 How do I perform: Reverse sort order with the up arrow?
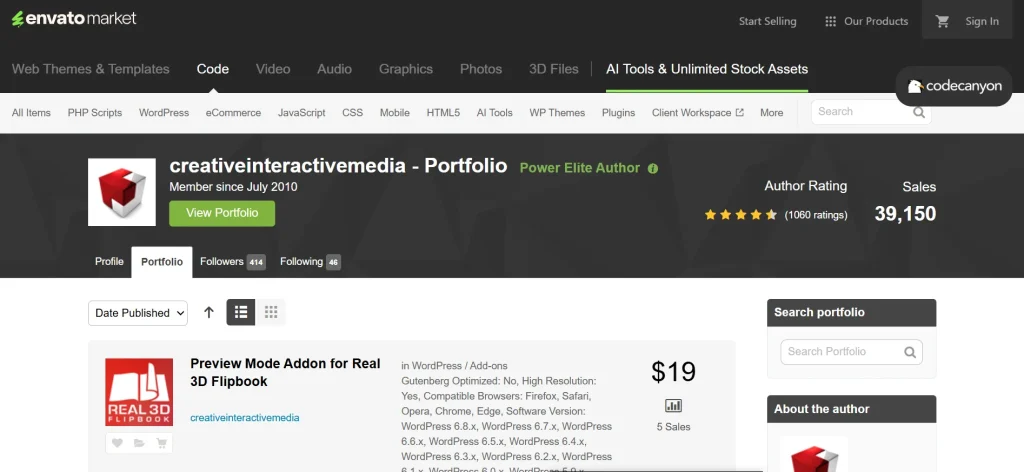pos(209,313)
